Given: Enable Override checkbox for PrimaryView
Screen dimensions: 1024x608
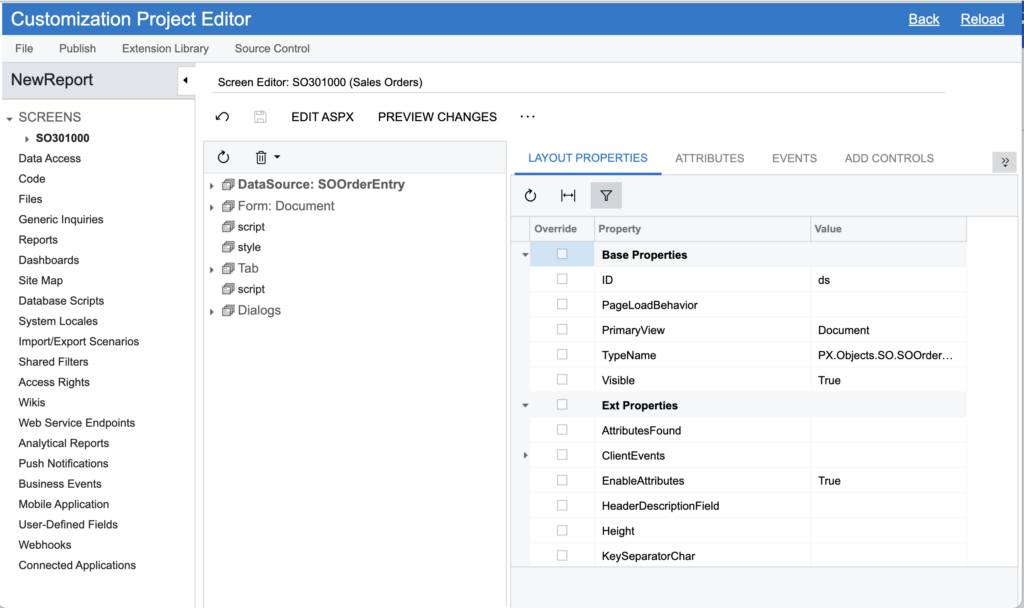Looking at the screenshot, I should [x=562, y=330].
